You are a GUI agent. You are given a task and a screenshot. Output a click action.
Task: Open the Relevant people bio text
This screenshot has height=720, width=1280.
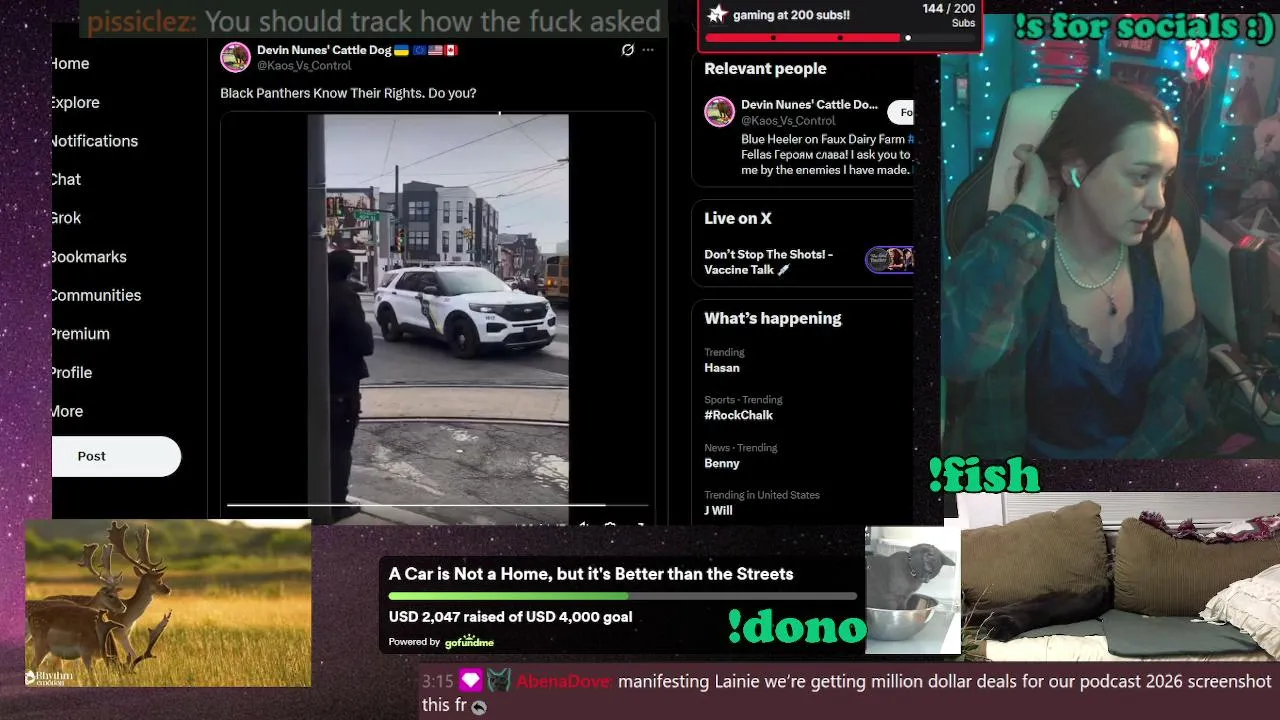pos(827,155)
